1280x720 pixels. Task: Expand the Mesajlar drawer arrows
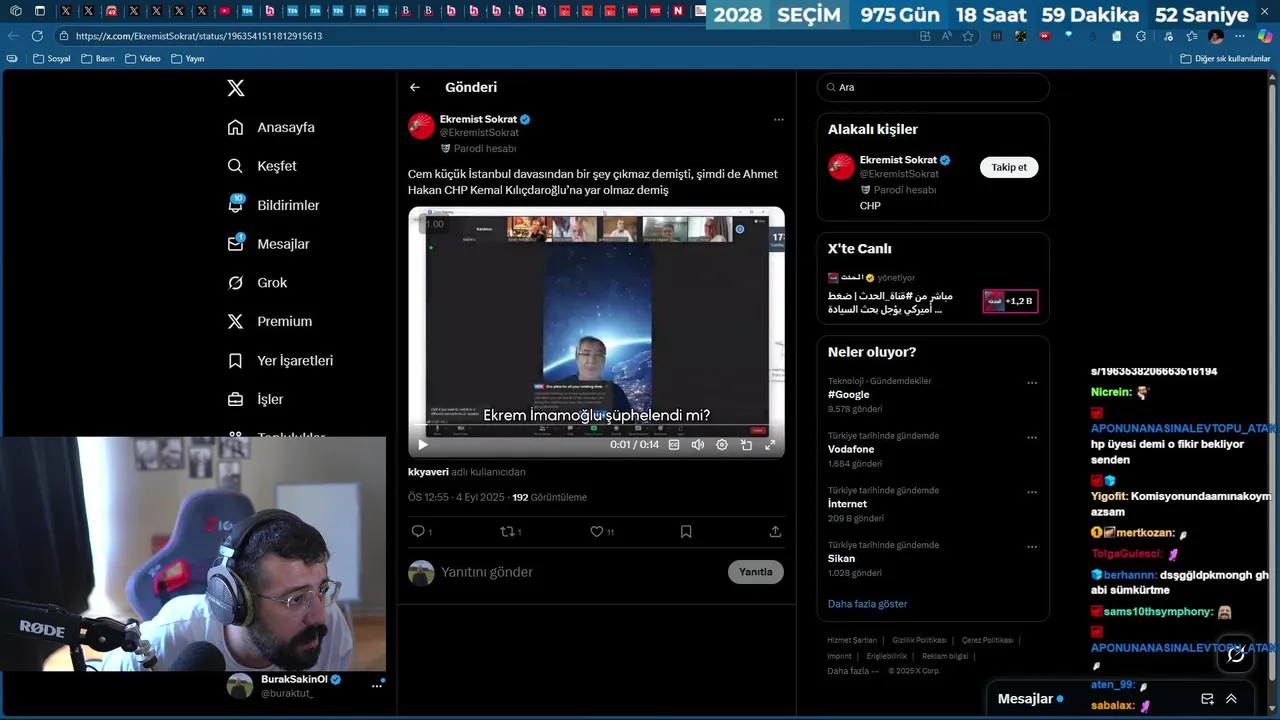tap(1231, 699)
